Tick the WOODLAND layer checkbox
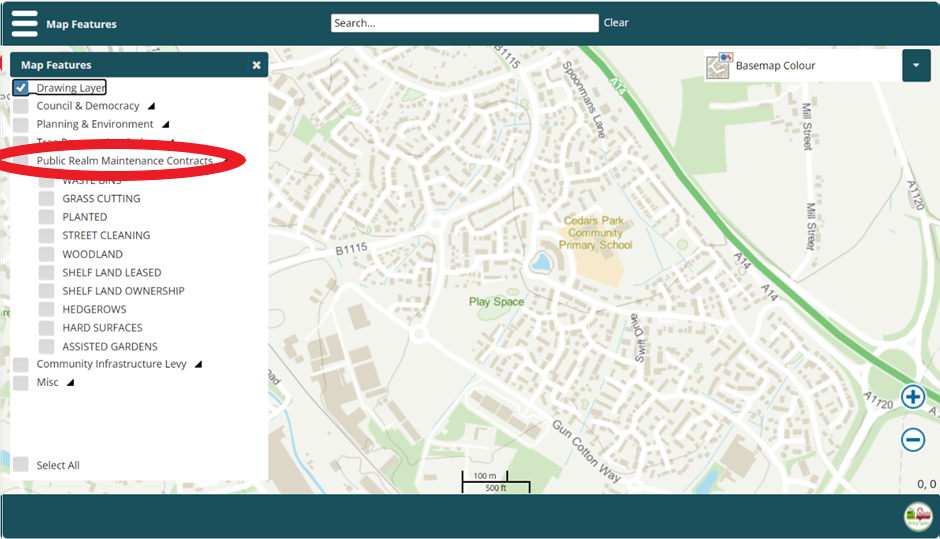 (46, 254)
